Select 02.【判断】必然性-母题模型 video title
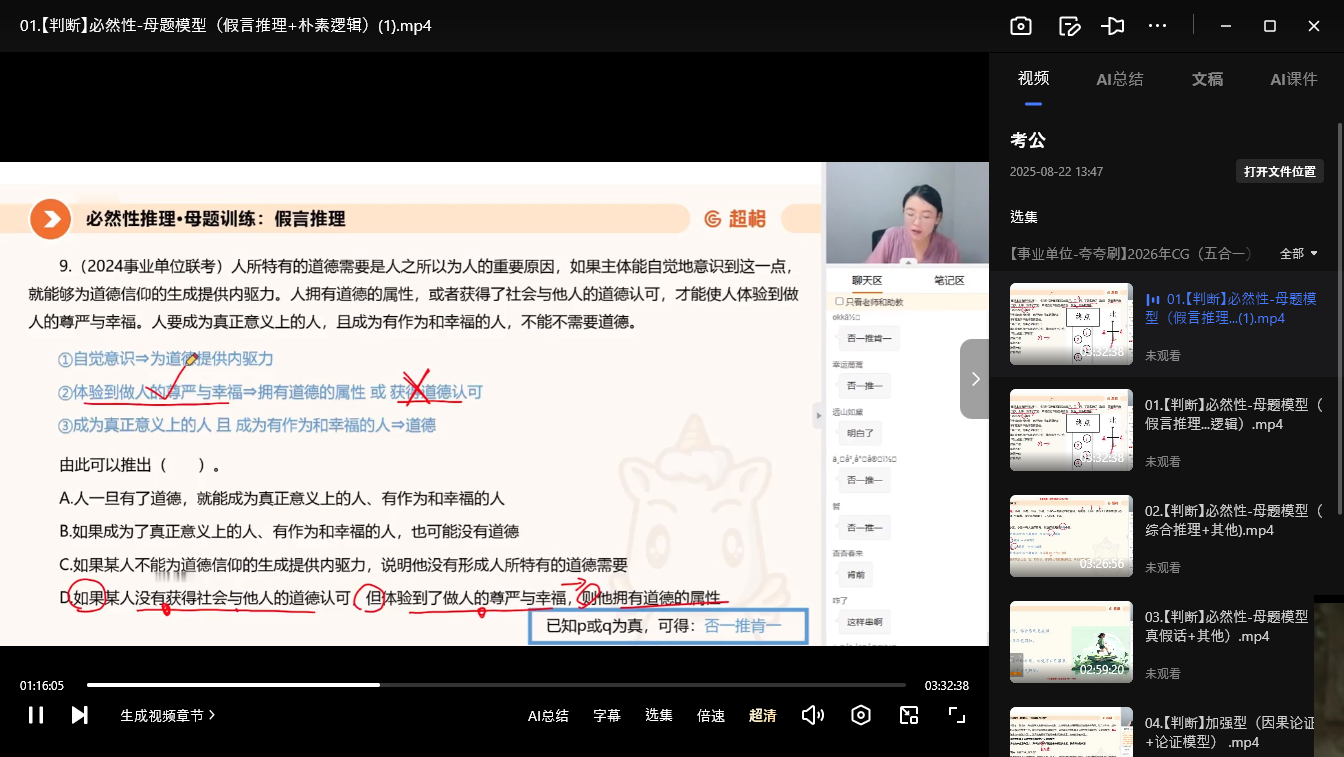This screenshot has height=757, width=1344. click(1234, 520)
